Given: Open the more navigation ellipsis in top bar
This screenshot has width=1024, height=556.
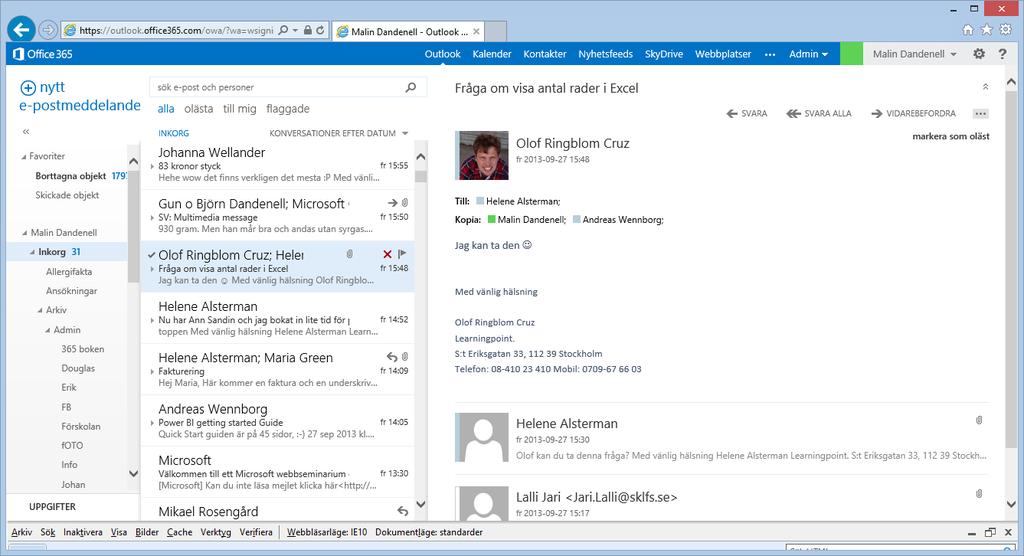Looking at the screenshot, I should [x=770, y=54].
